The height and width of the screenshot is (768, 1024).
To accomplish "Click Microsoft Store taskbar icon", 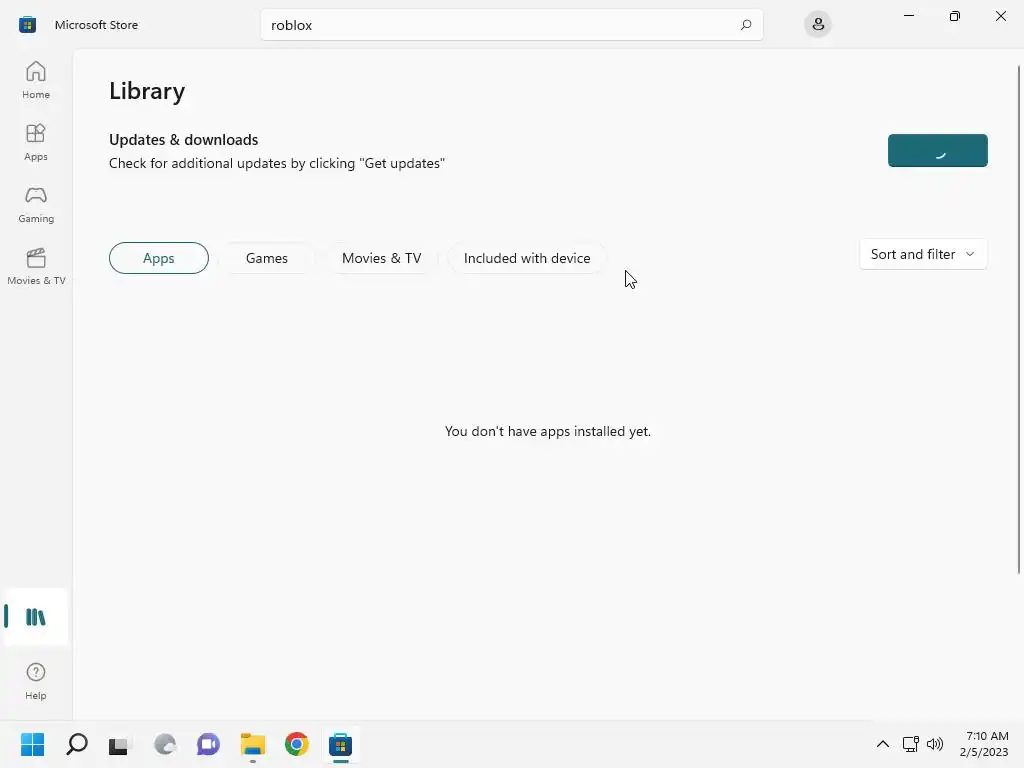I will pyautogui.click(x=340, y=744).
